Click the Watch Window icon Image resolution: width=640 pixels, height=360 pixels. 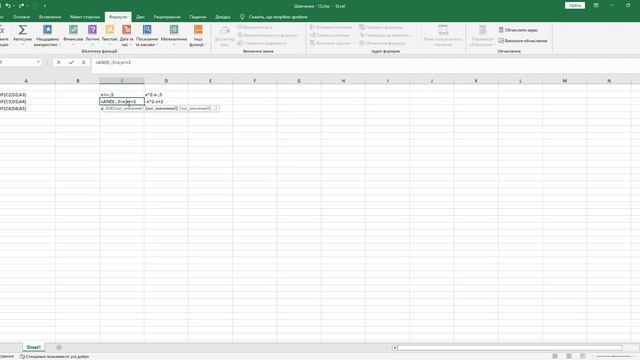[443, 30]
